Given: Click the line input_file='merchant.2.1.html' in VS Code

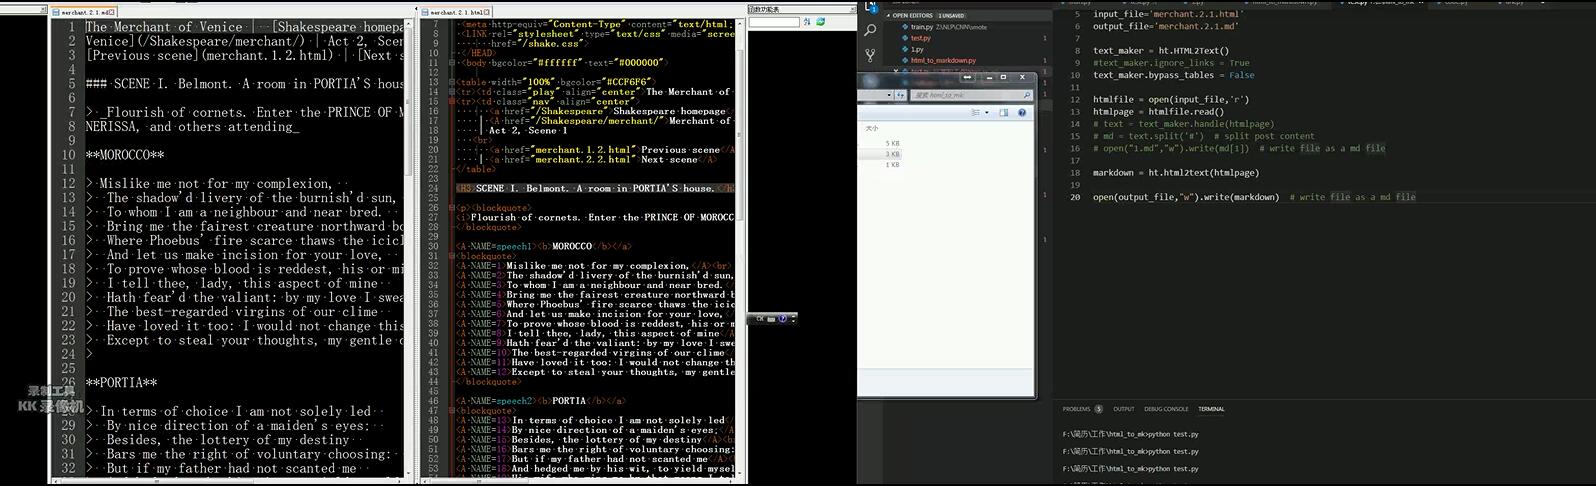Looking at the screenshot, I should [x=1167, y=14].
